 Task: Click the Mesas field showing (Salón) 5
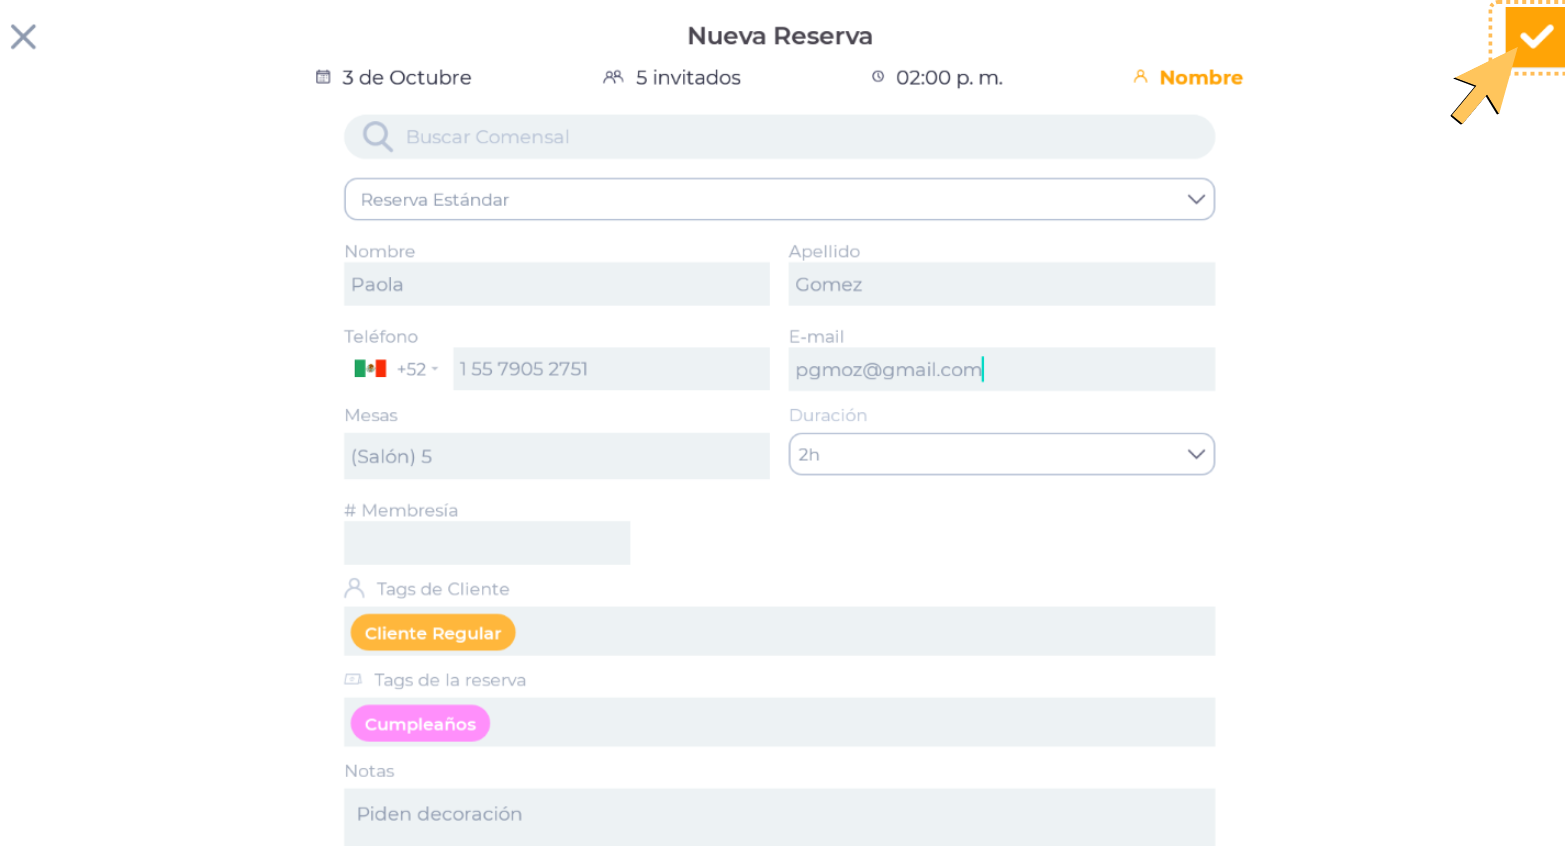pos(556,456)
